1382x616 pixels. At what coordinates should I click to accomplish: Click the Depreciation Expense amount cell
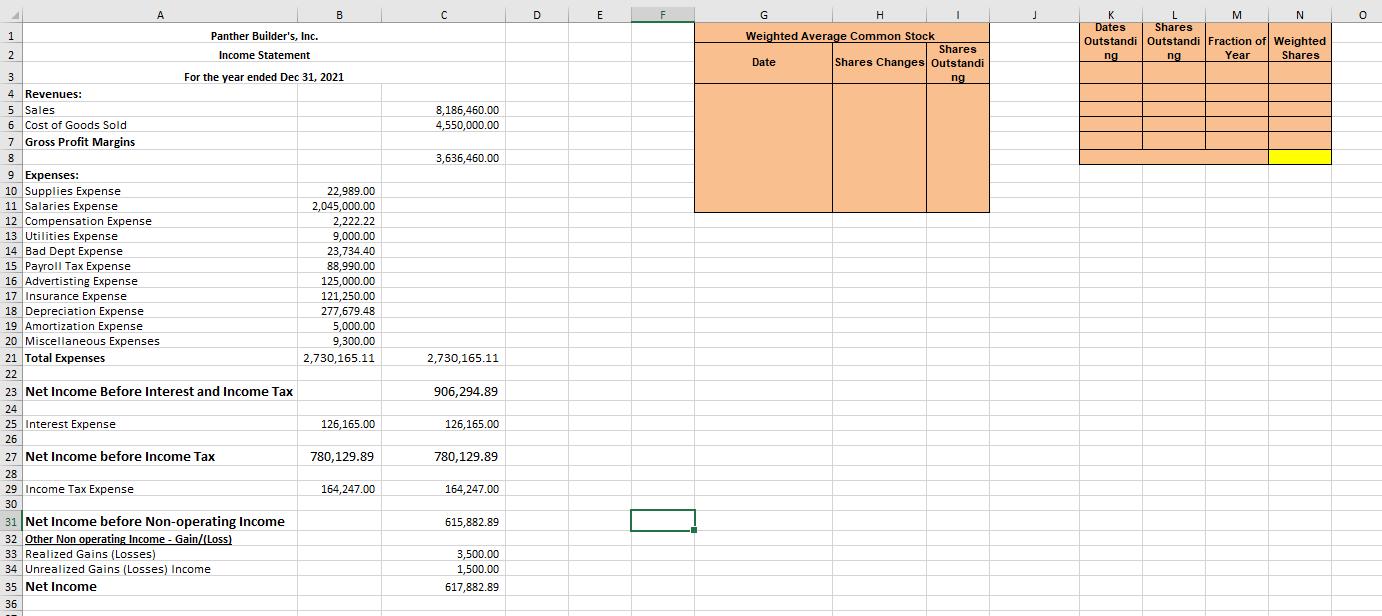tap(339, 311)
